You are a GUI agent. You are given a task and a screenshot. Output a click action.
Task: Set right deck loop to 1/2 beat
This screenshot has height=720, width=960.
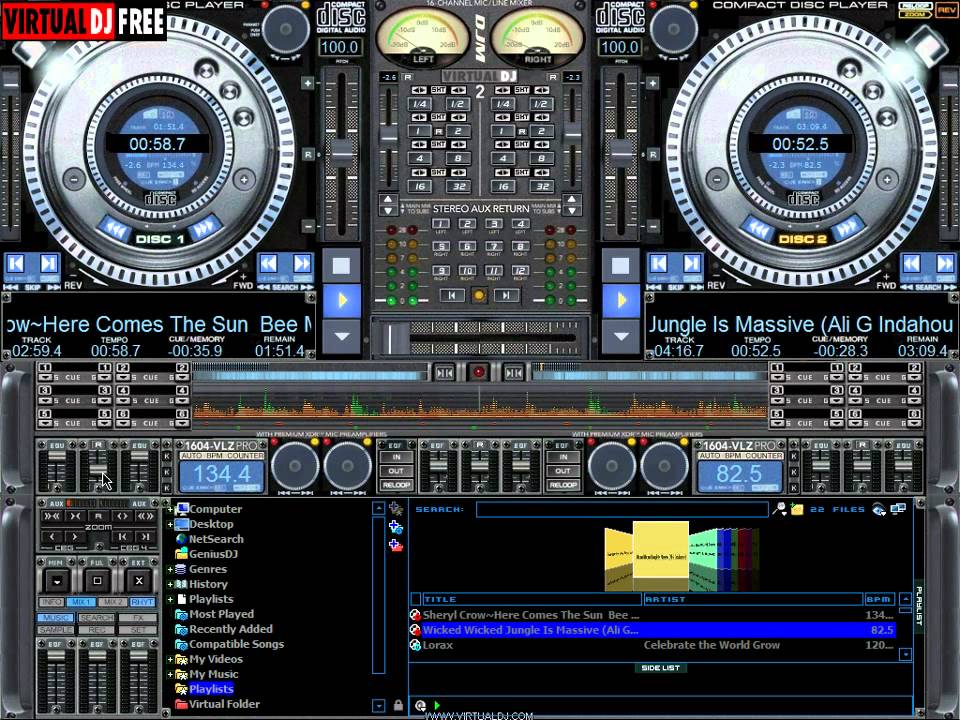pos(541,103)
